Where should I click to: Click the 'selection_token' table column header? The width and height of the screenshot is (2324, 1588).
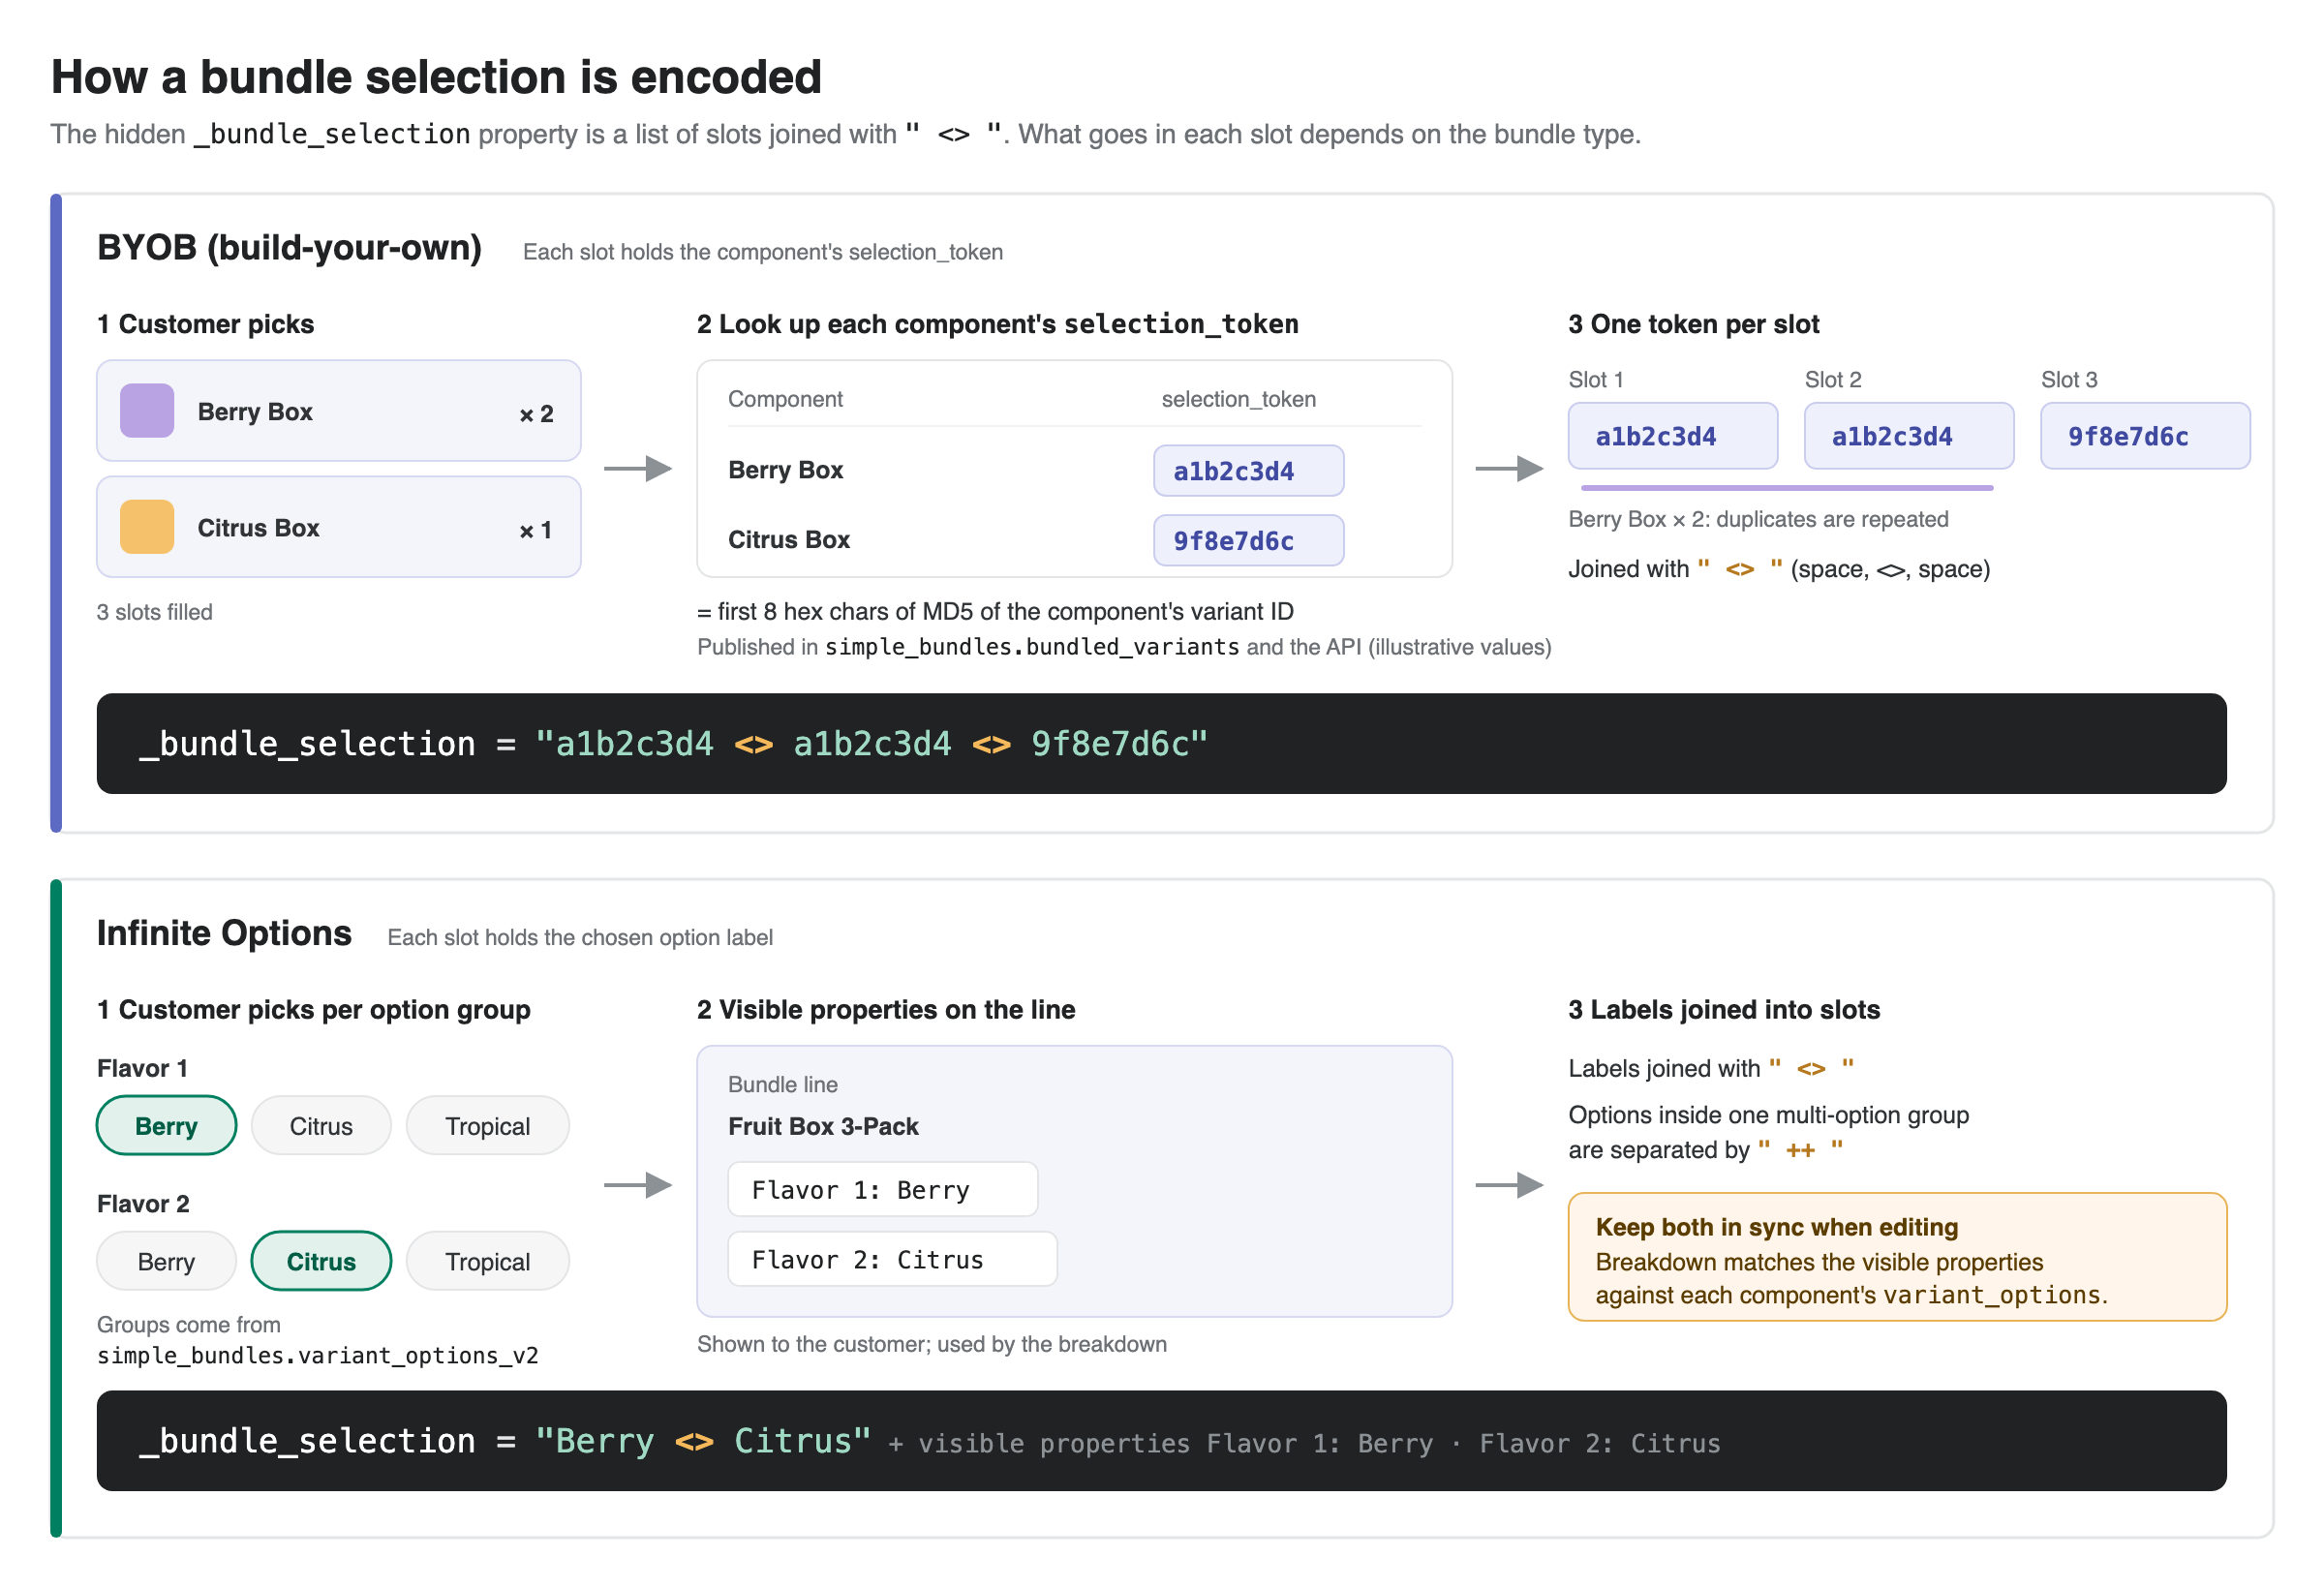1238,399
